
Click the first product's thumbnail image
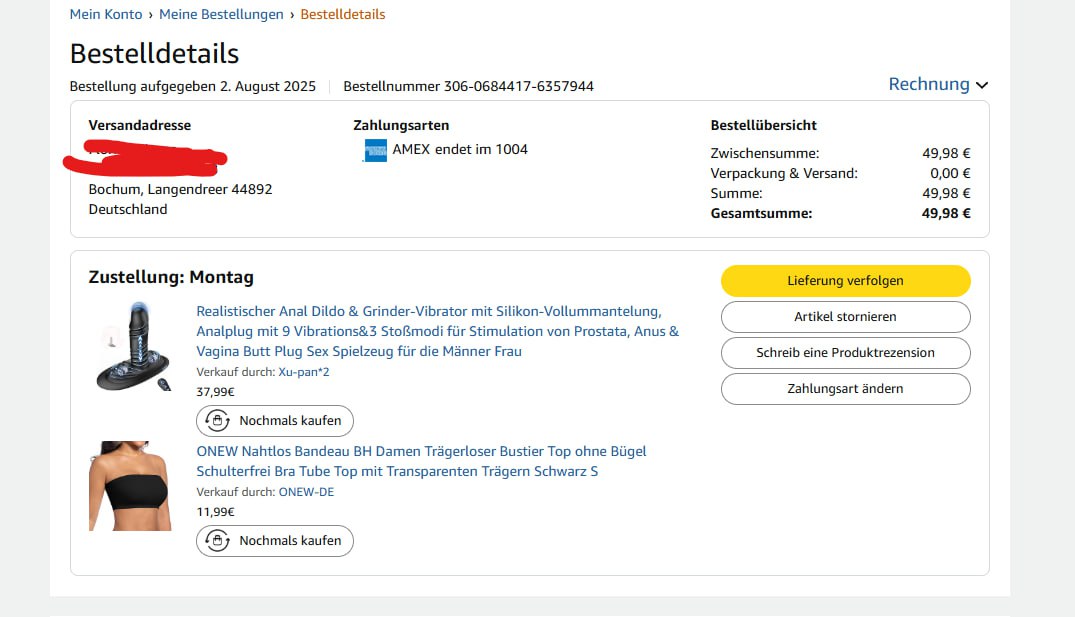click(x=133, y=346)
